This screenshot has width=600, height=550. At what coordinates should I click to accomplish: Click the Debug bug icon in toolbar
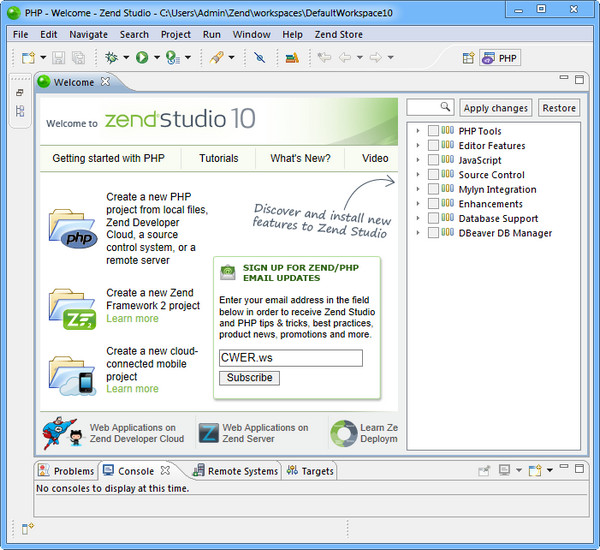(111, 58)
